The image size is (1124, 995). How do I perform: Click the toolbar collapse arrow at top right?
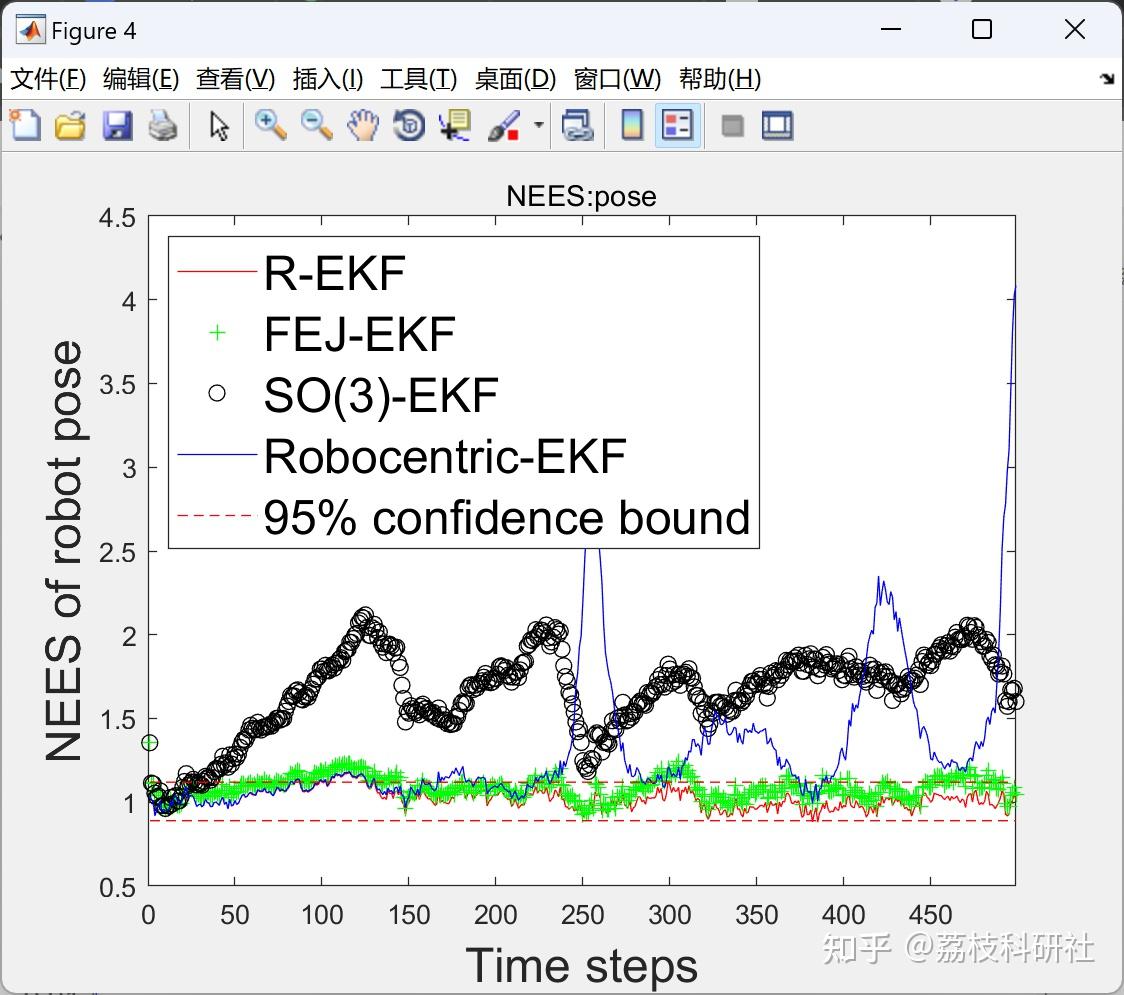click(1106, 78)
